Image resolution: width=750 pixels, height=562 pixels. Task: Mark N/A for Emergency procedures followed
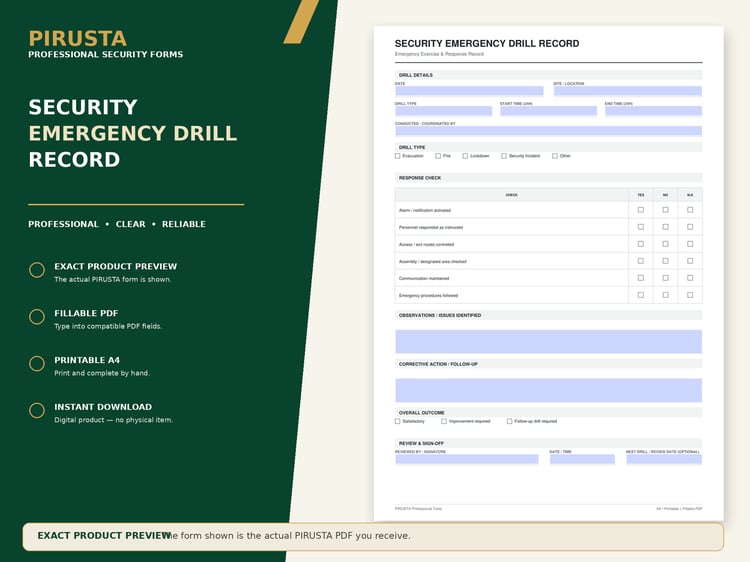[x=690, y=295]
